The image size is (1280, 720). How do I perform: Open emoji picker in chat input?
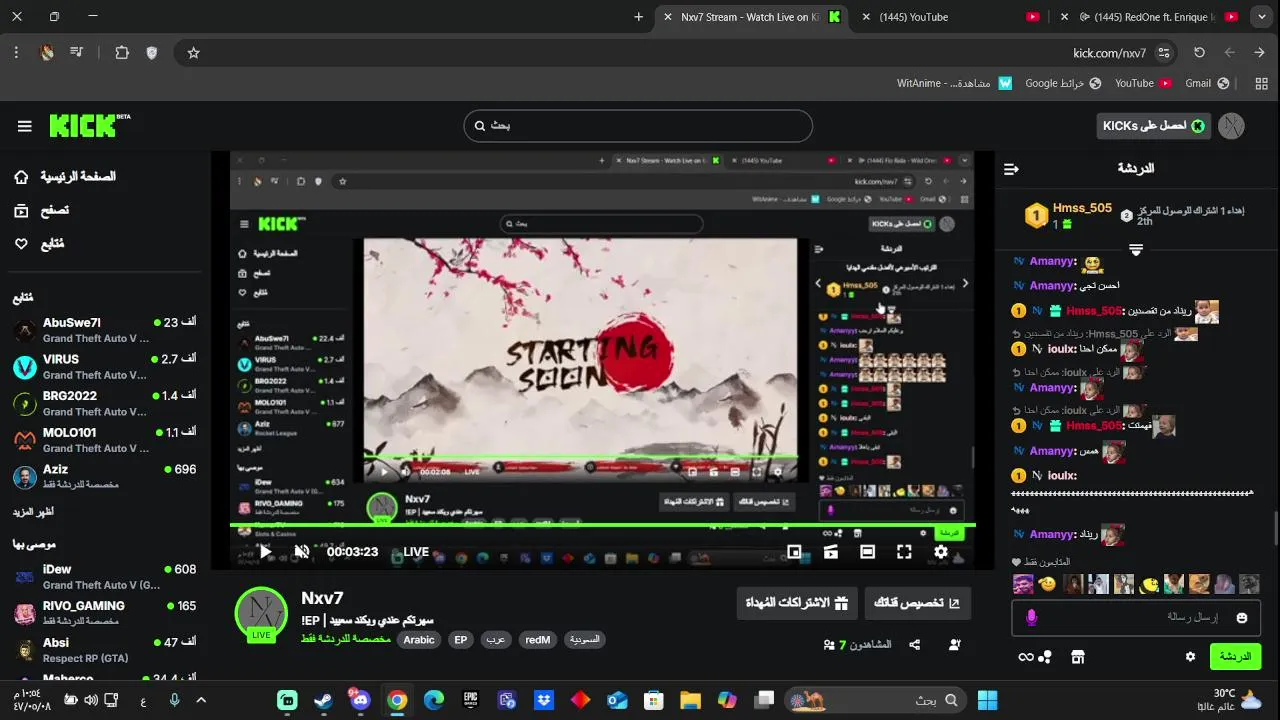click(1242, 618)
